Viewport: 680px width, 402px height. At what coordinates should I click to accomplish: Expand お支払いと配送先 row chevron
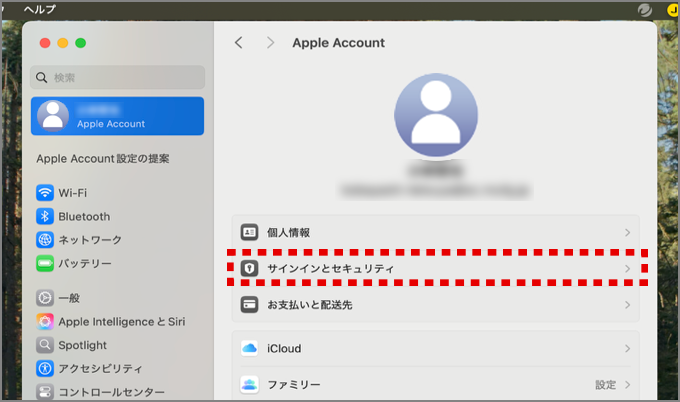pyautogui.click(x=627, y=304)
